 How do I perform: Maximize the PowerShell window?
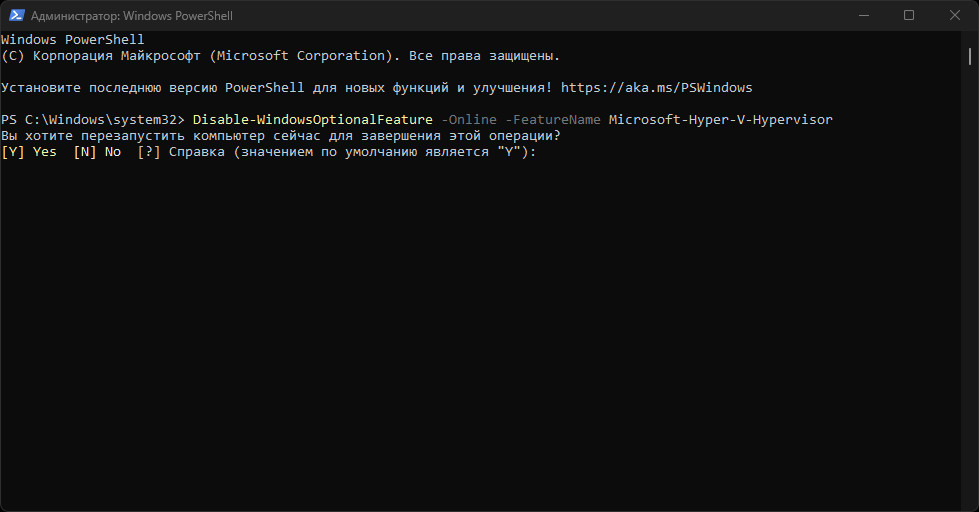(x=909, y=16)
